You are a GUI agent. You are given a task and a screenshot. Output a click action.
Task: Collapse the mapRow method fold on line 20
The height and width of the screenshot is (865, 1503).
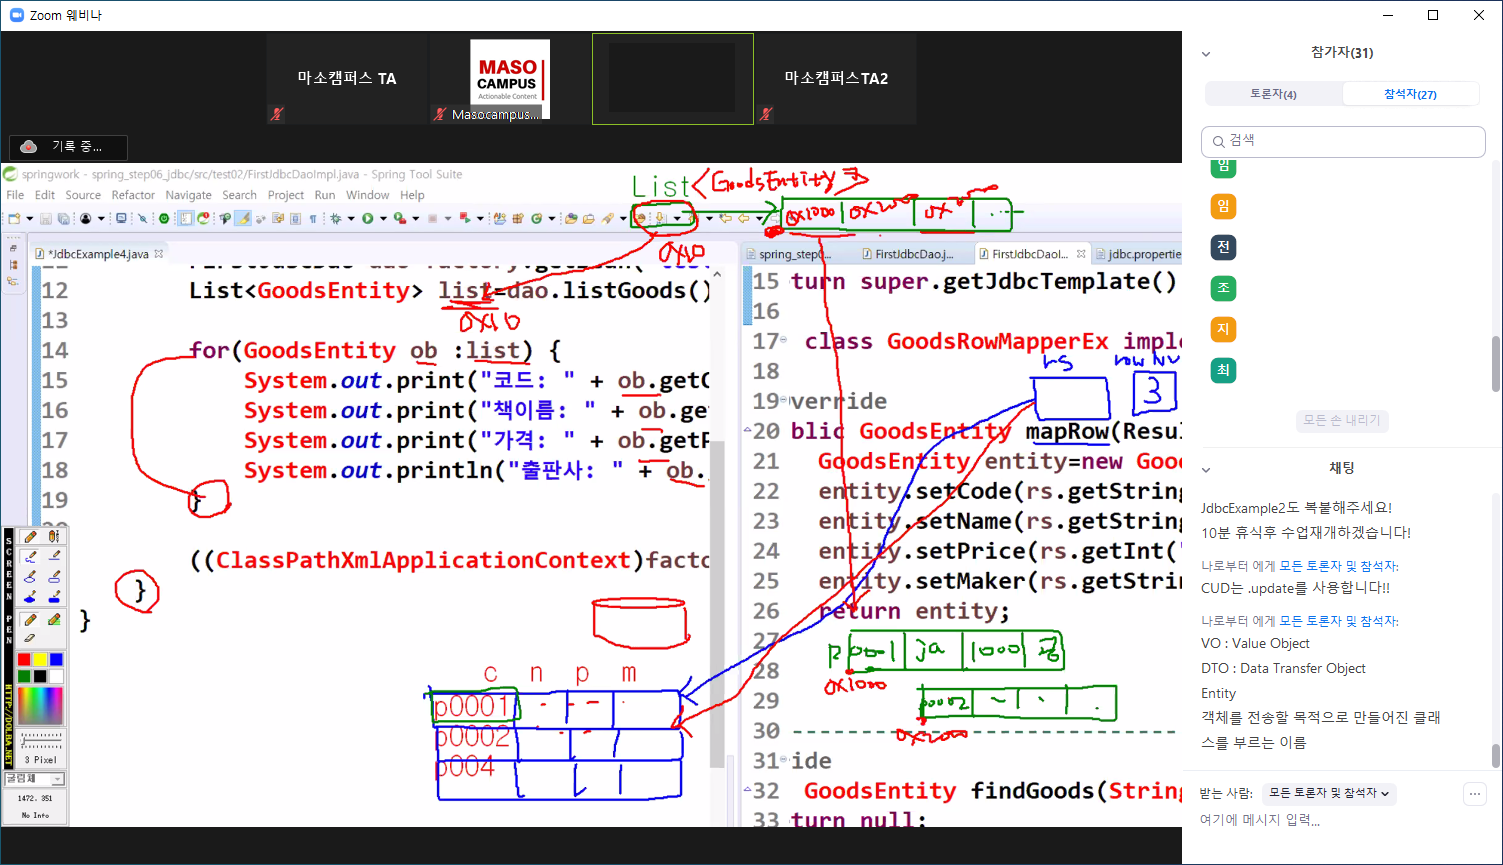click(x=748, y=431)
